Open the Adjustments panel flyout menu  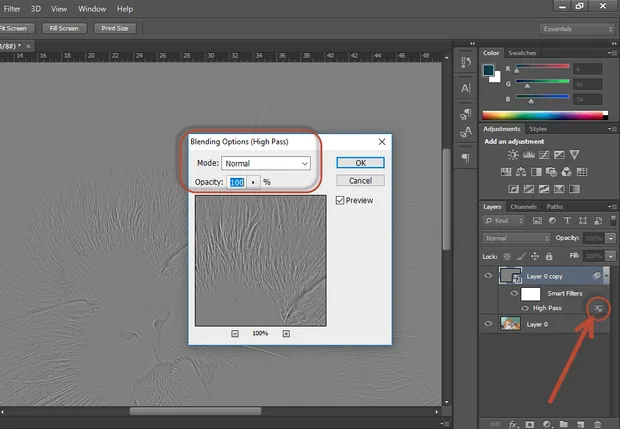612,129
